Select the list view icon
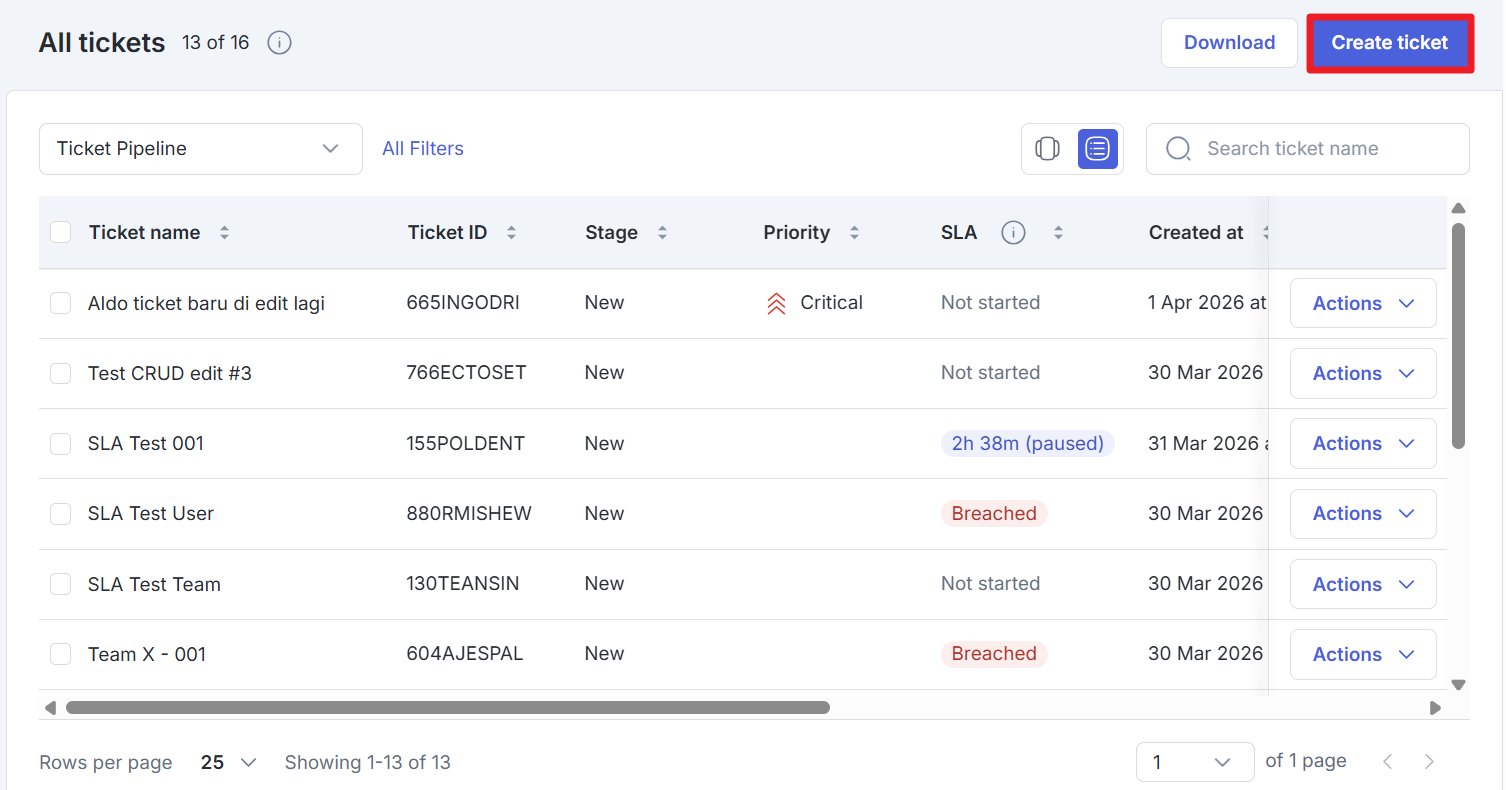 point(1097,149)
